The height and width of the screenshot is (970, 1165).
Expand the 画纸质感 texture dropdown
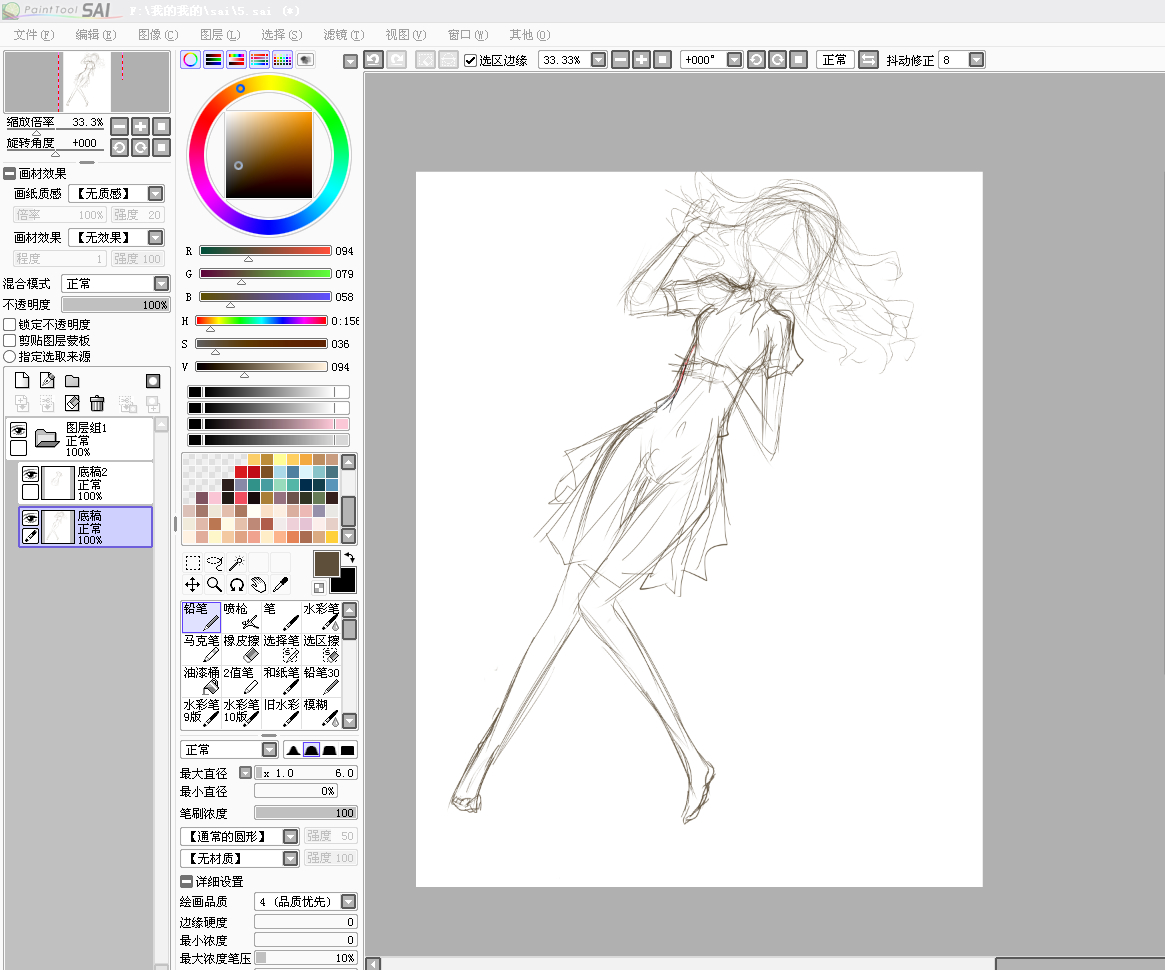pyautogui.click(x=155, y=194)
